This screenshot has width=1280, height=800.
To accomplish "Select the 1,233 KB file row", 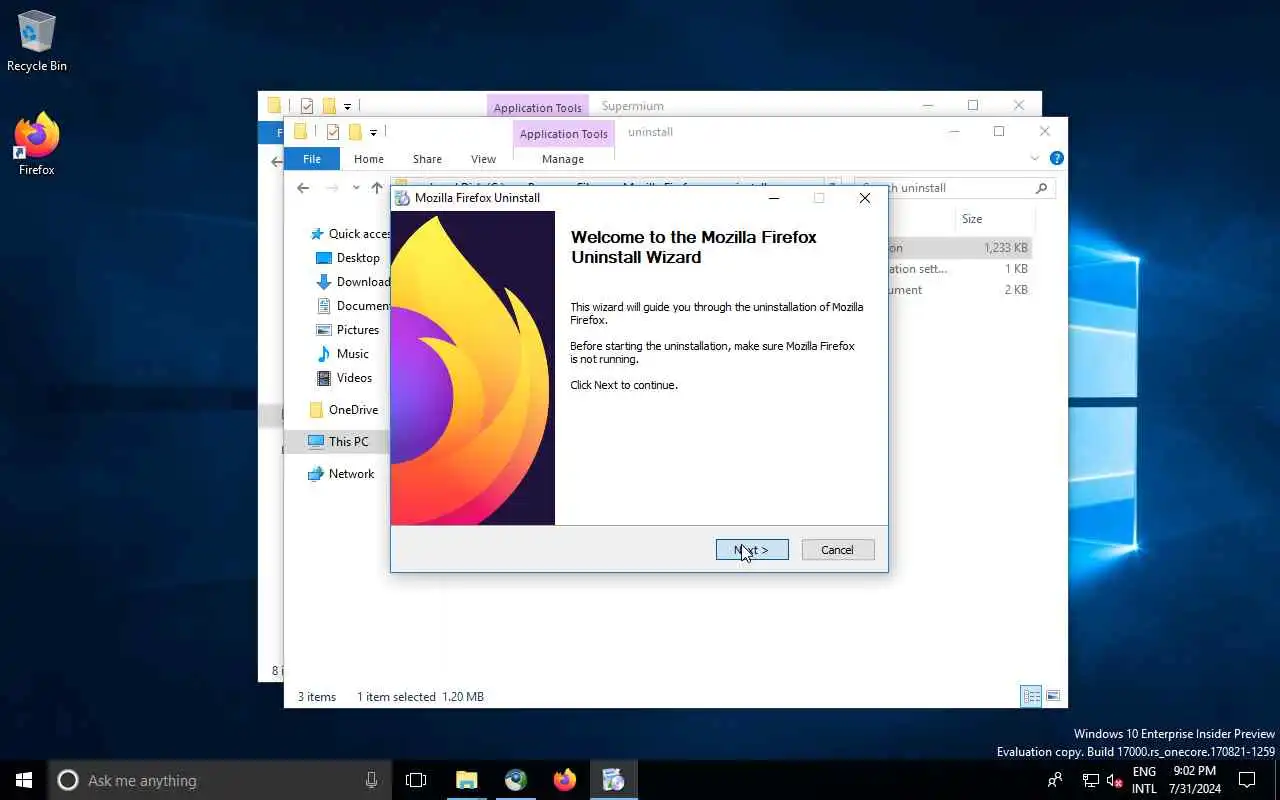I will click(x=958, y=248).
